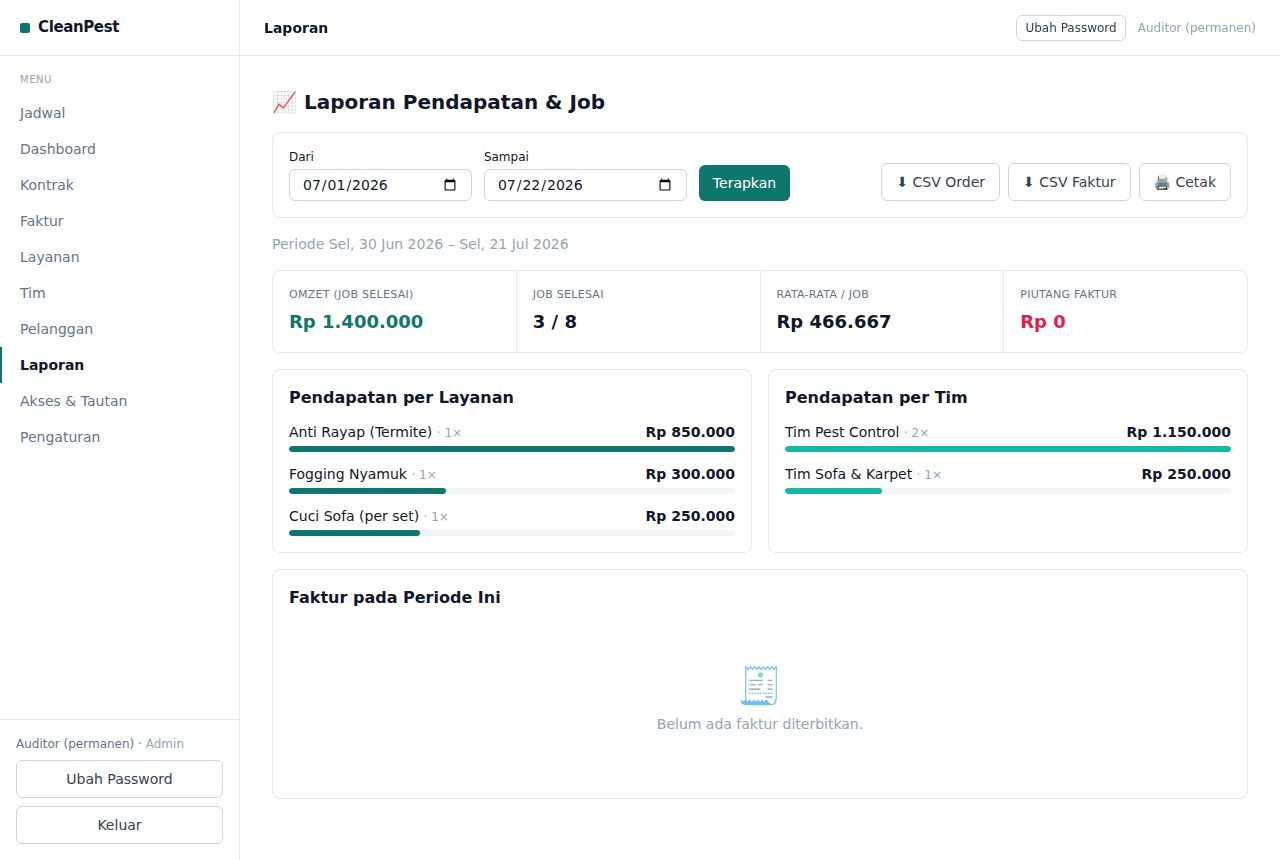Click the Rp 300.000 amount

690,474
